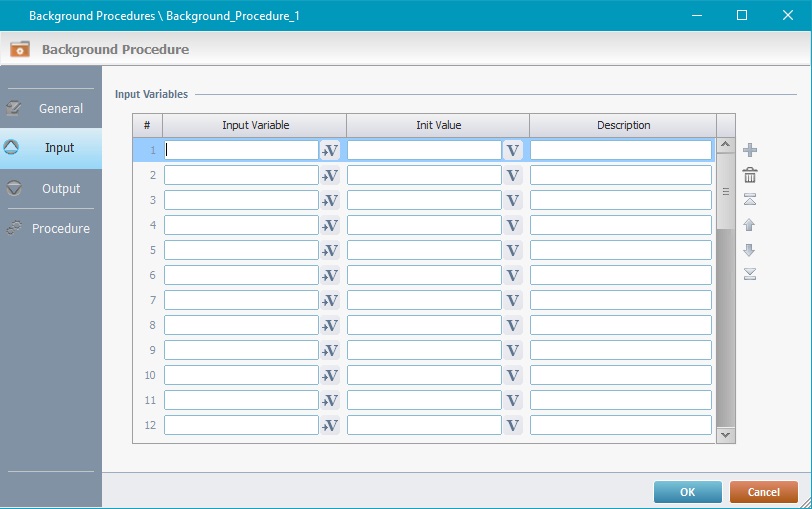Select the Init Value field in row 8
This screenshot has height=509, width=812.
(x=424, y=325)
